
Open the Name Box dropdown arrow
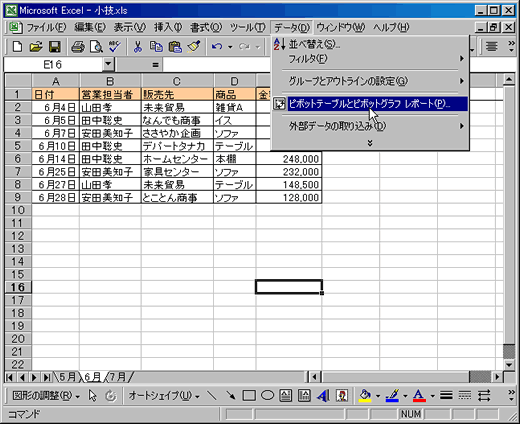click(108, 64)
